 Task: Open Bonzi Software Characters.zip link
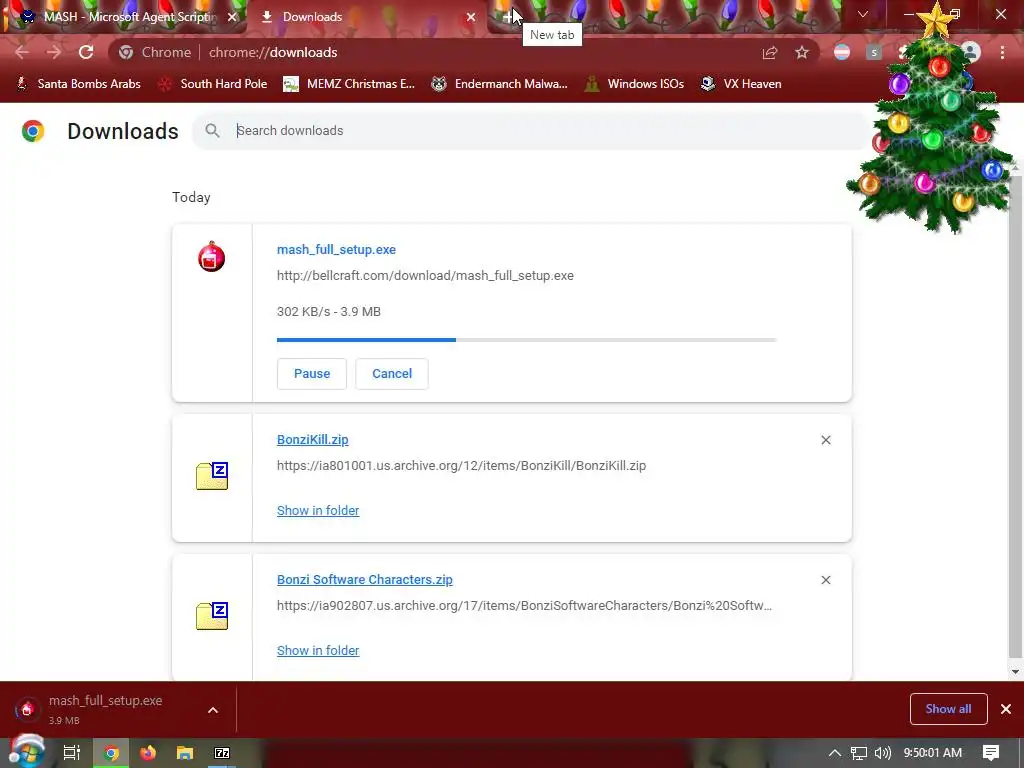(364, 579)
